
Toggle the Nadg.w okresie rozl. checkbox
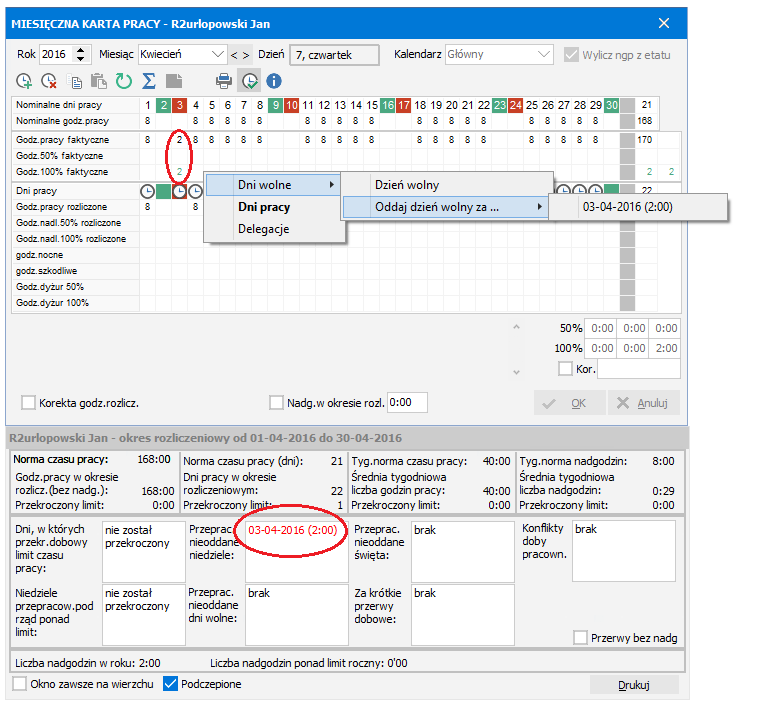(x=277, y=403)
